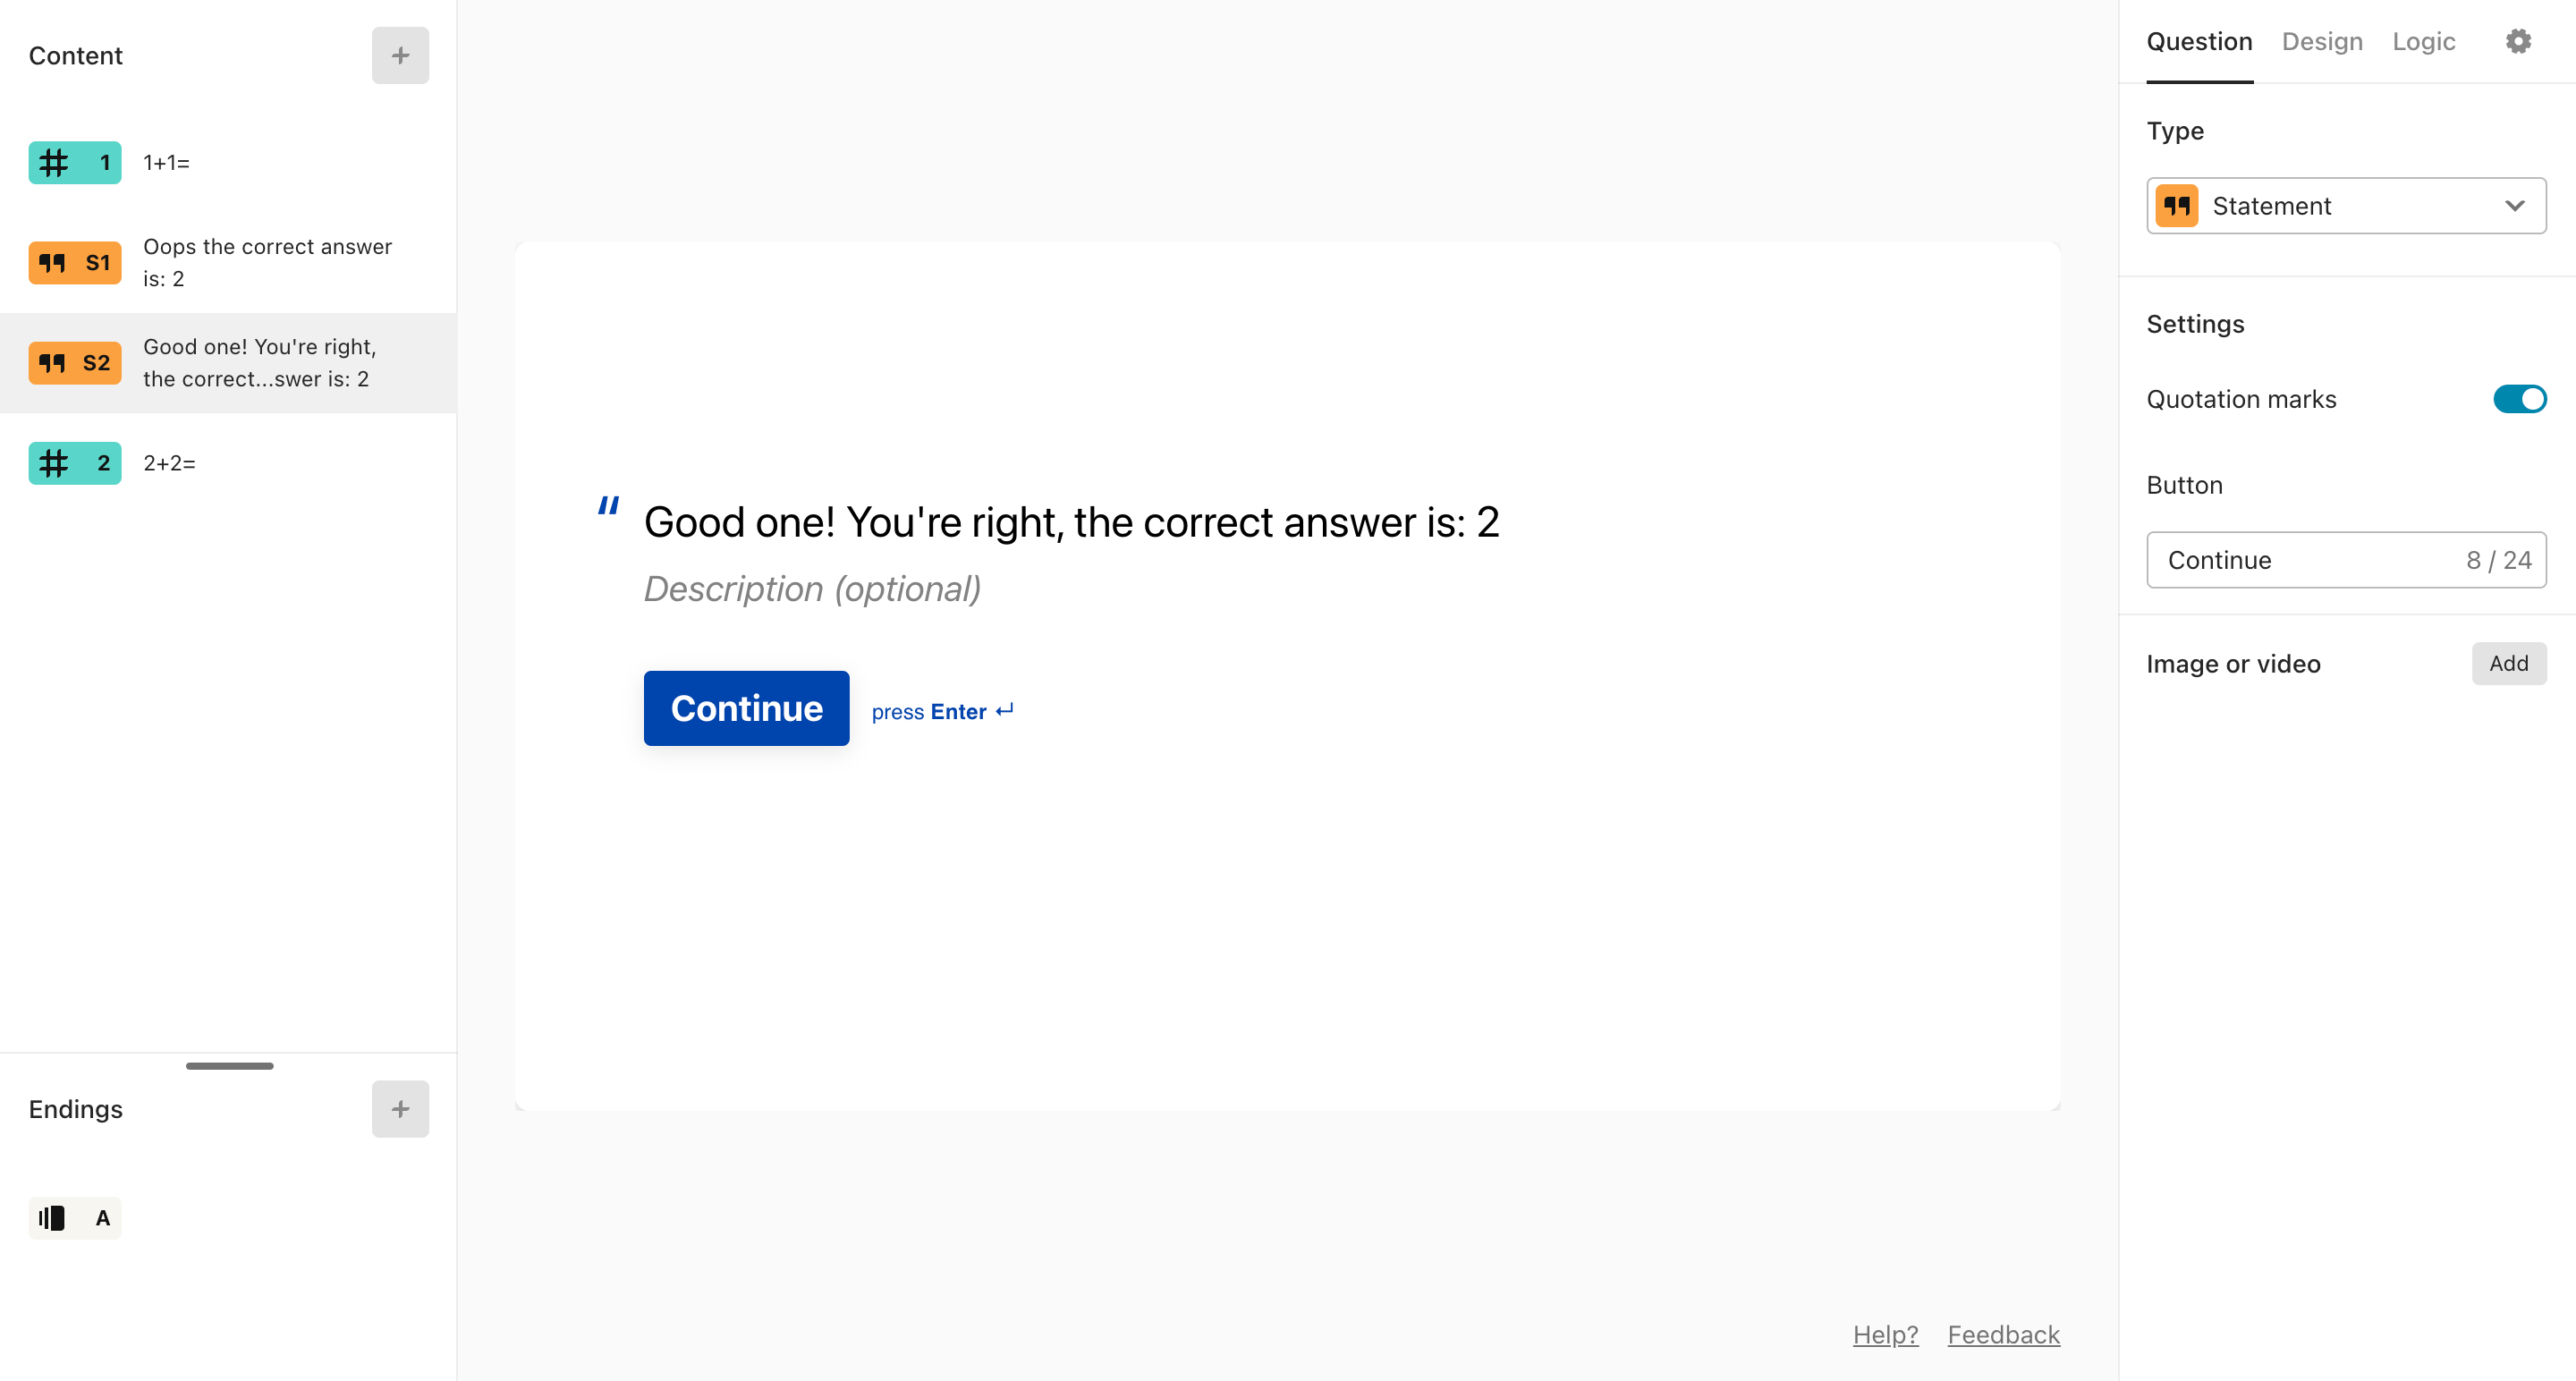Click the plus icon next to Endings

400,1108
